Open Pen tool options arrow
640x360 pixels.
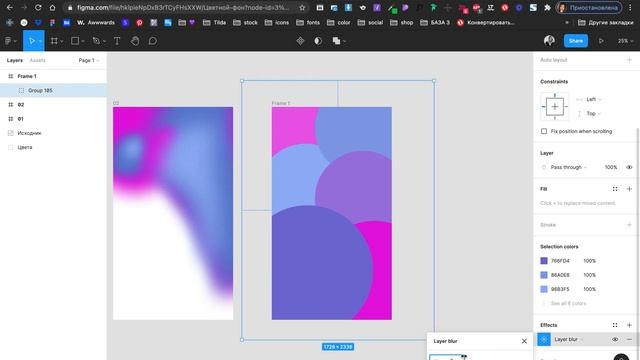pyautogui.click(x=104, y=41)
